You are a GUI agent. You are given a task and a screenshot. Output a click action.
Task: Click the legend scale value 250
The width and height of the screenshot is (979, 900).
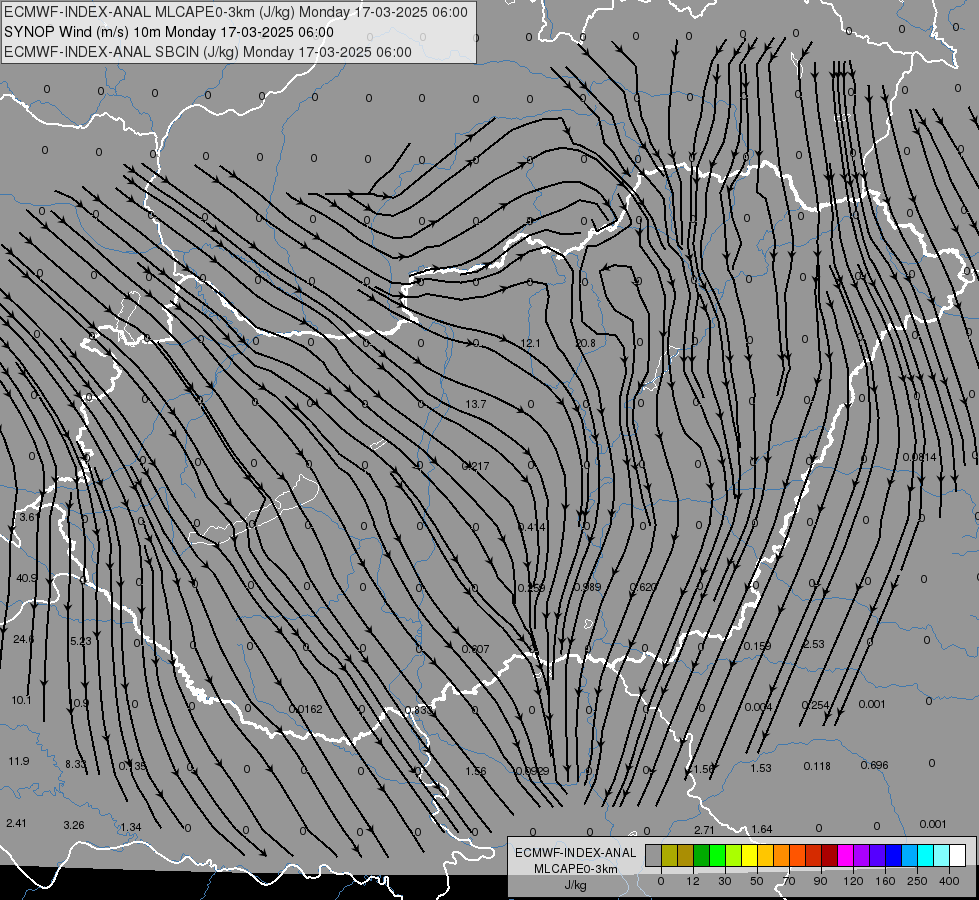[x=917, y=881]
